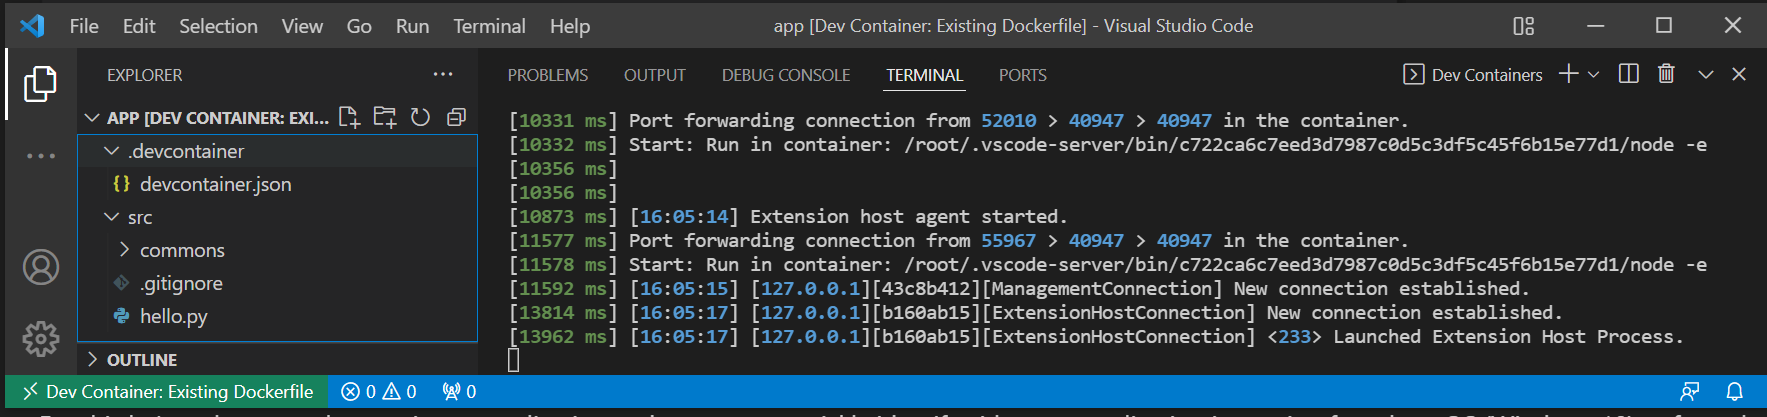Show additional views ellipsis in activity bar
The image size is (1767, 417).
coord(40,156)
